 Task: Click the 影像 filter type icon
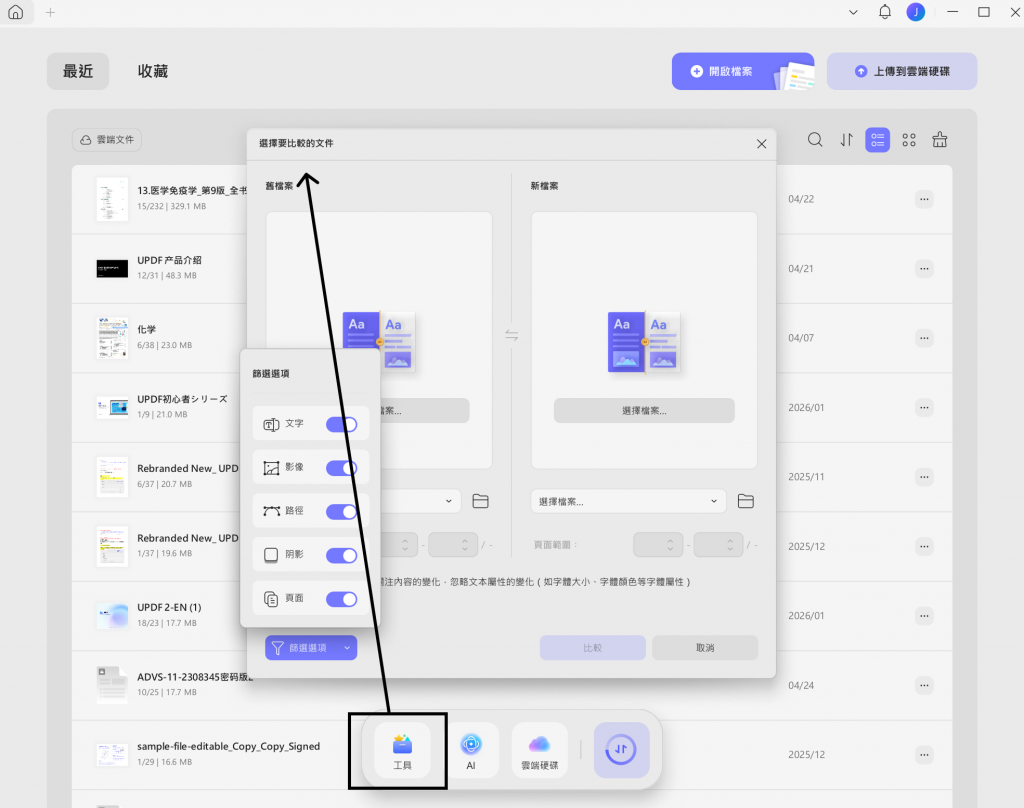271,468
